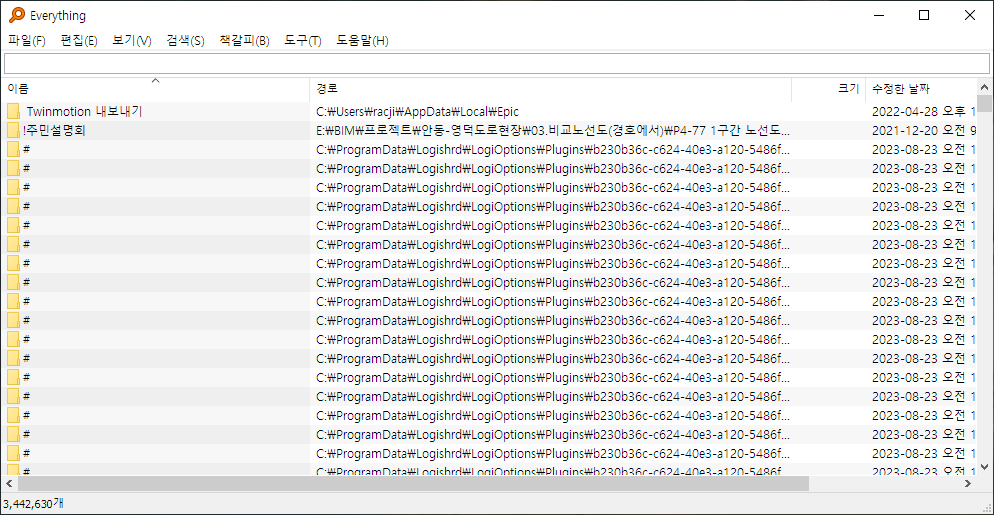Click the sort arrow above 이름 column
This screenshot has height=515, width=994.
[x=155, y=81]
